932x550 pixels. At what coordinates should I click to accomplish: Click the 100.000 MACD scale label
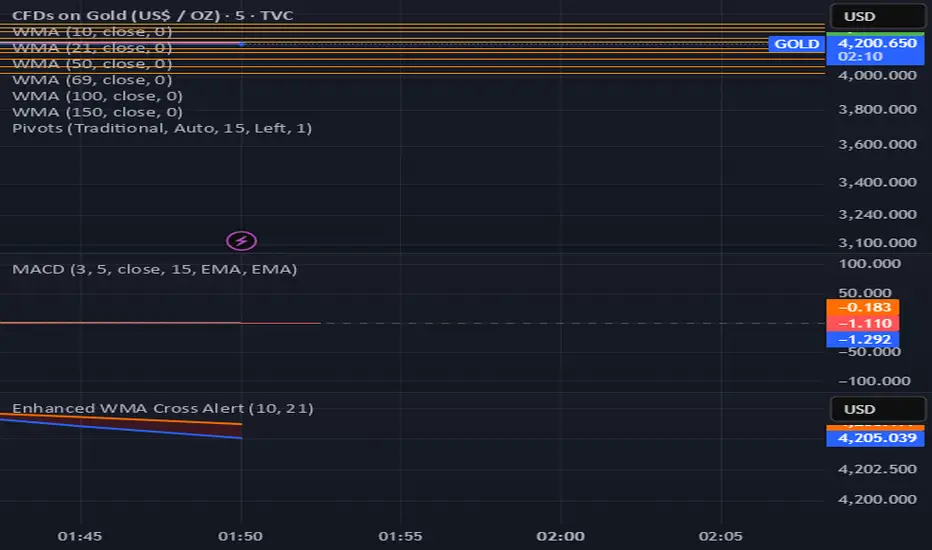click(870, 264)
